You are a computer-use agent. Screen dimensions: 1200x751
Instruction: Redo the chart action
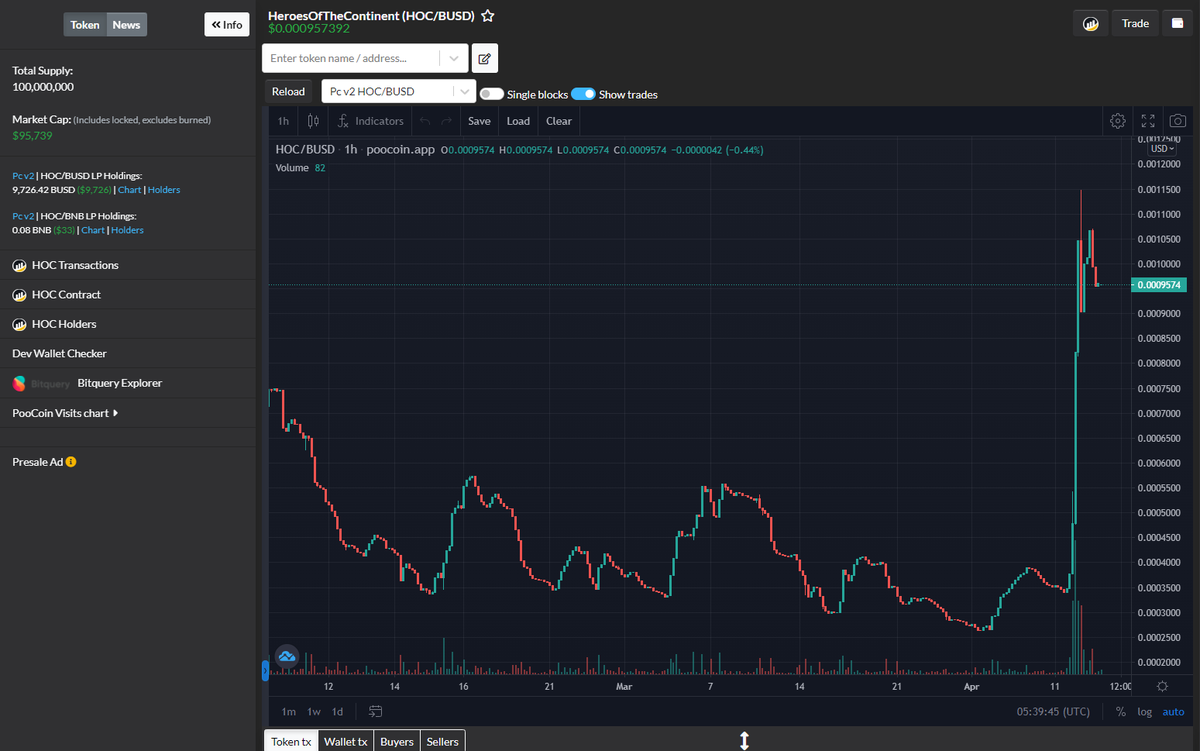(x=446, y=121)
